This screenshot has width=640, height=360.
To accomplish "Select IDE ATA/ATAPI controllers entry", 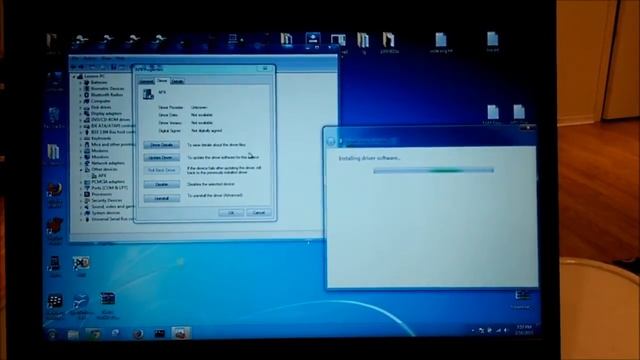I will (x=113, y=126).
